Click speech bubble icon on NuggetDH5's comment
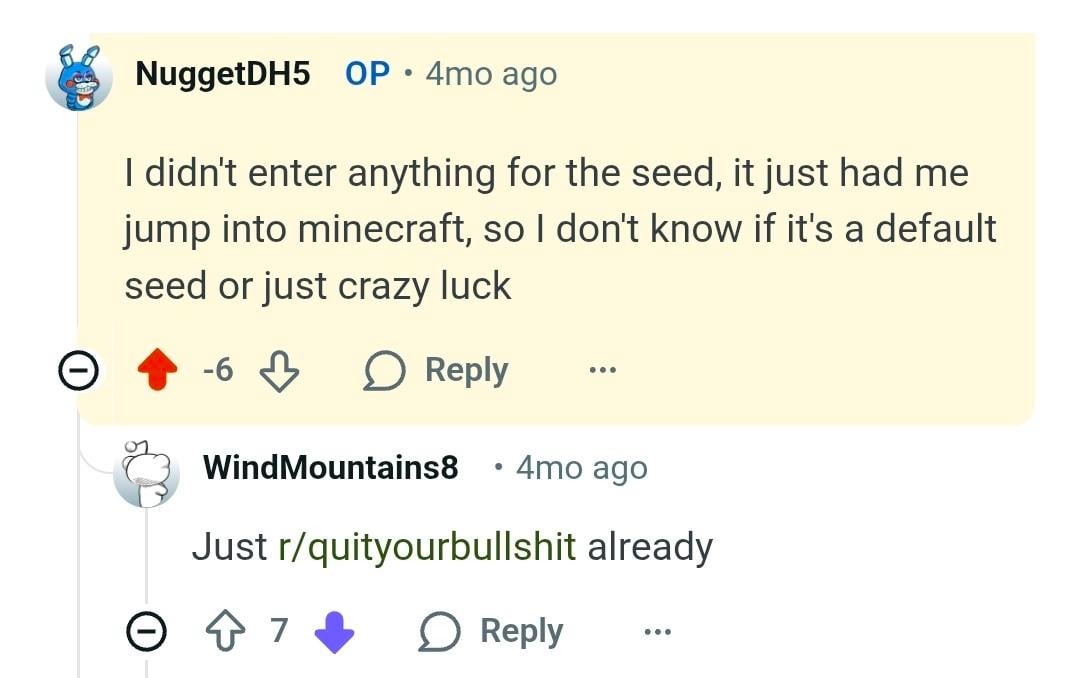 [x=382, y=371]
